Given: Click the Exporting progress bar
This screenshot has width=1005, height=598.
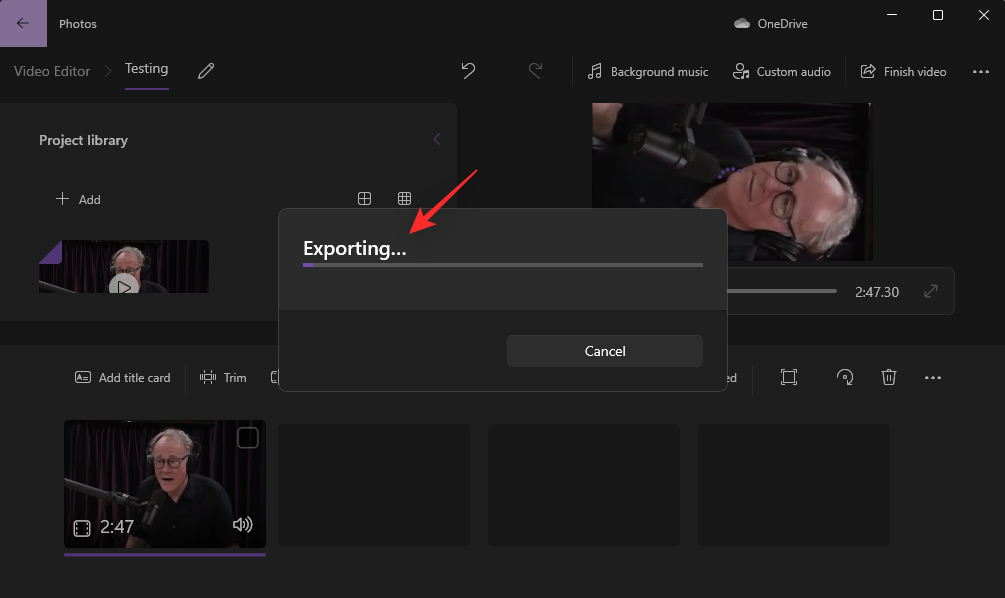Looking at the screenshot, I should 502,265.
